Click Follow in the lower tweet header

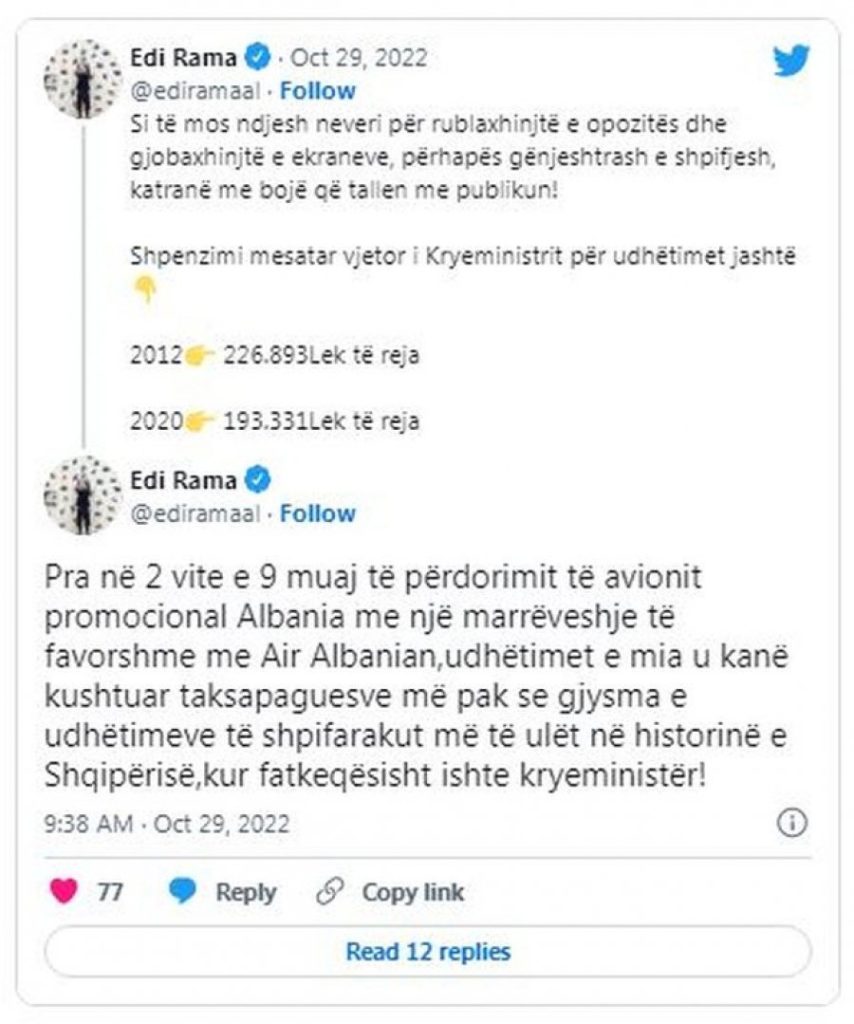317,514
